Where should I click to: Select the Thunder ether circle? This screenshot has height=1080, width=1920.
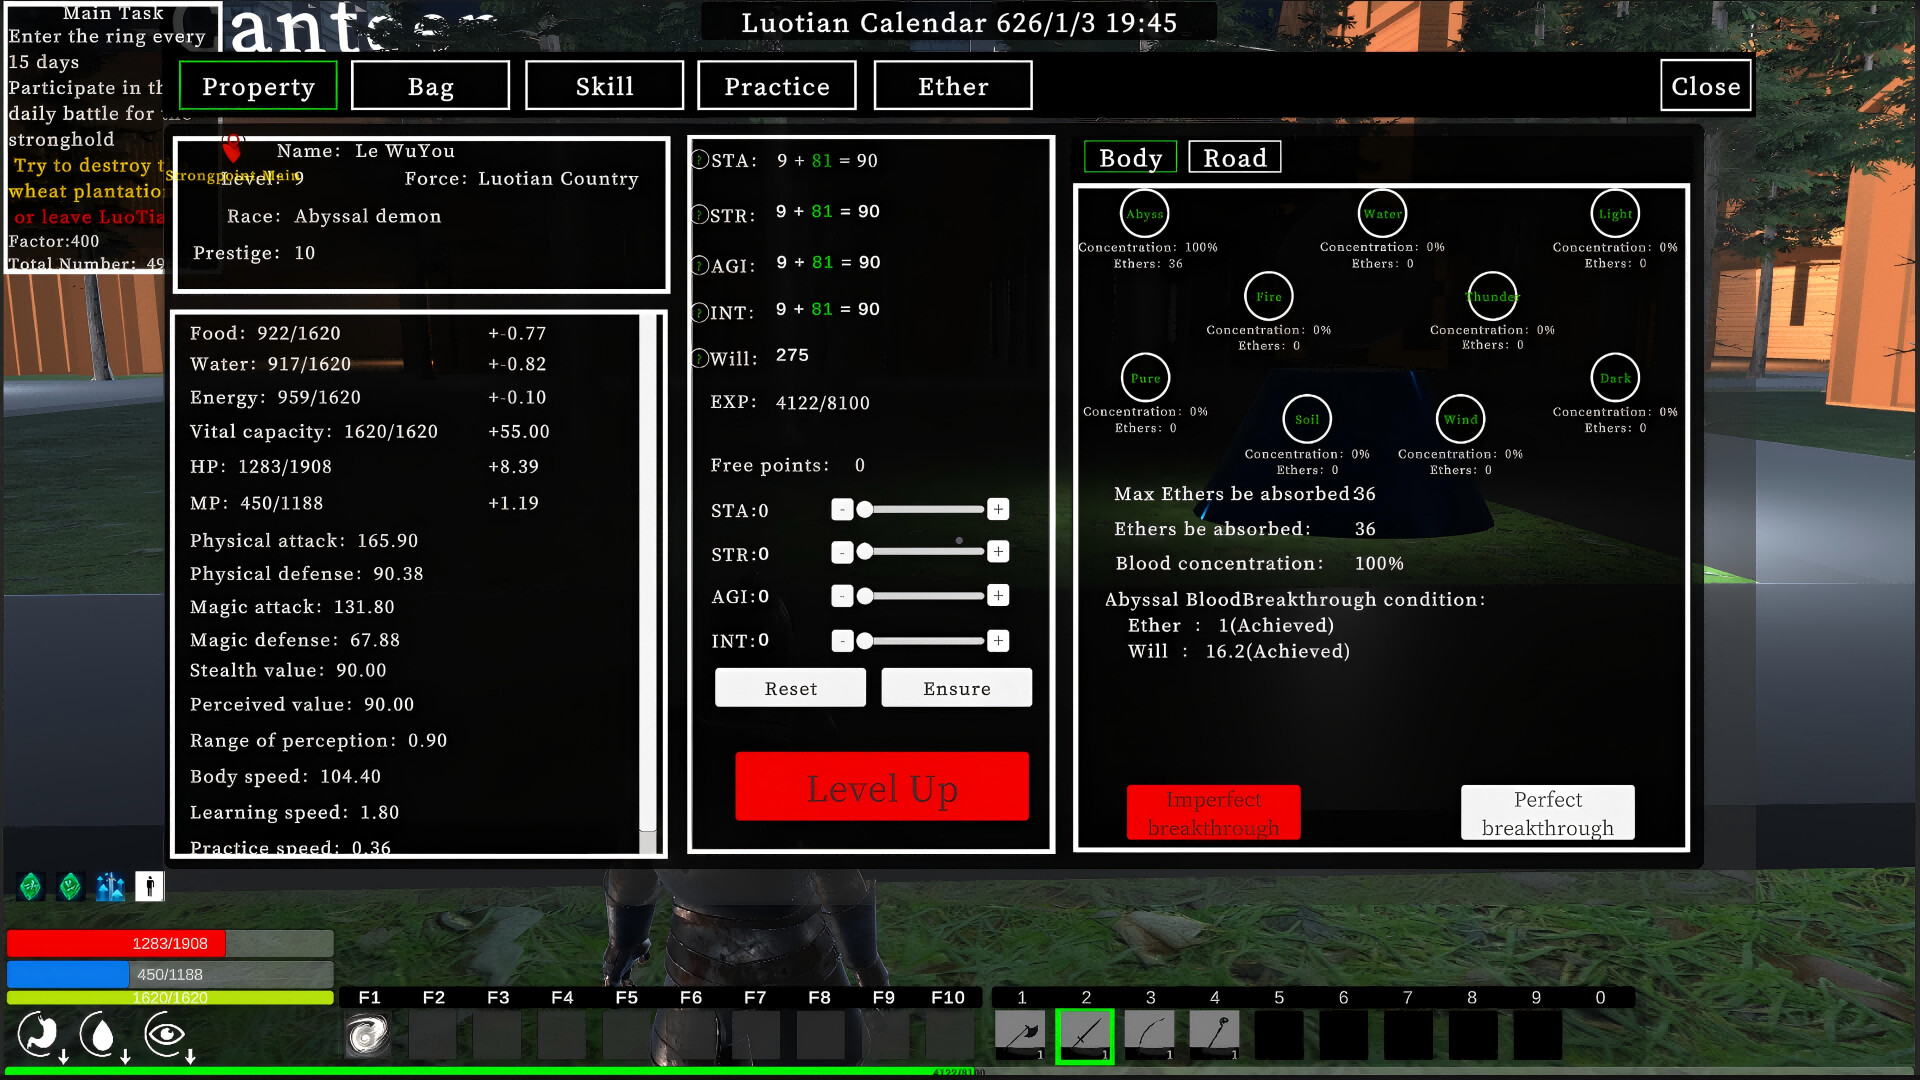tap(1492, 296)
